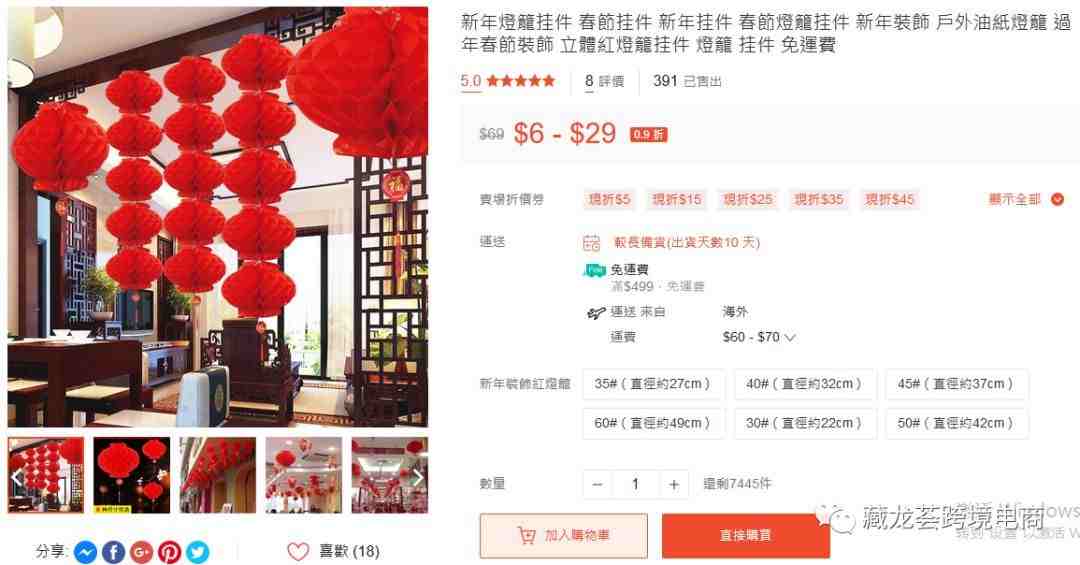
Task: Share on Twitter icon
Action: pyautogui.click(x=197, y=552)
